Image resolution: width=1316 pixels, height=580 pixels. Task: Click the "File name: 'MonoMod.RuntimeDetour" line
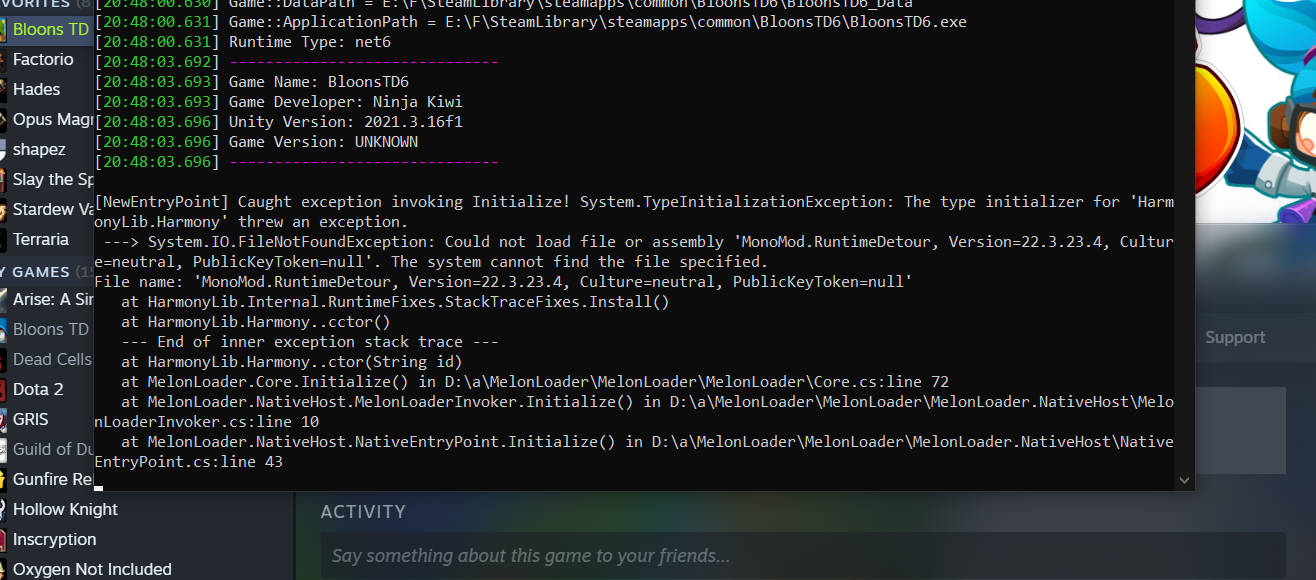pyautogui.click(x=503, y=282)
